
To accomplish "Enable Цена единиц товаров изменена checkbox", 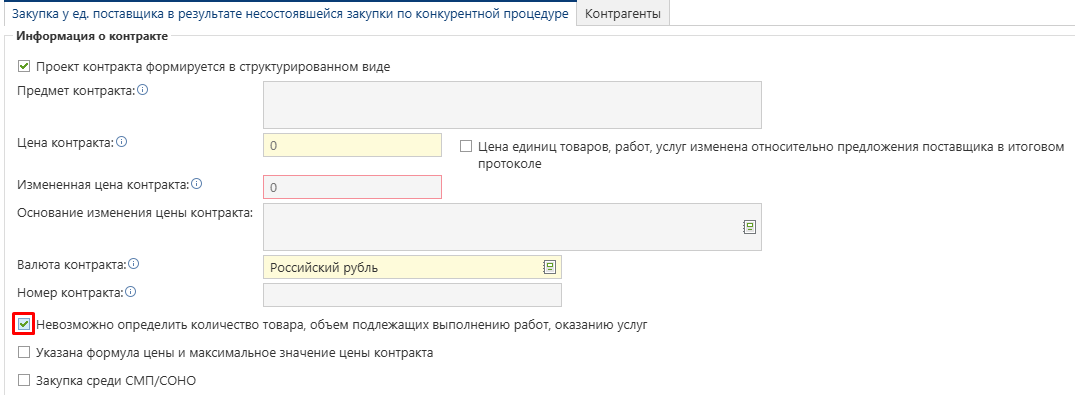I will point(466,146).
